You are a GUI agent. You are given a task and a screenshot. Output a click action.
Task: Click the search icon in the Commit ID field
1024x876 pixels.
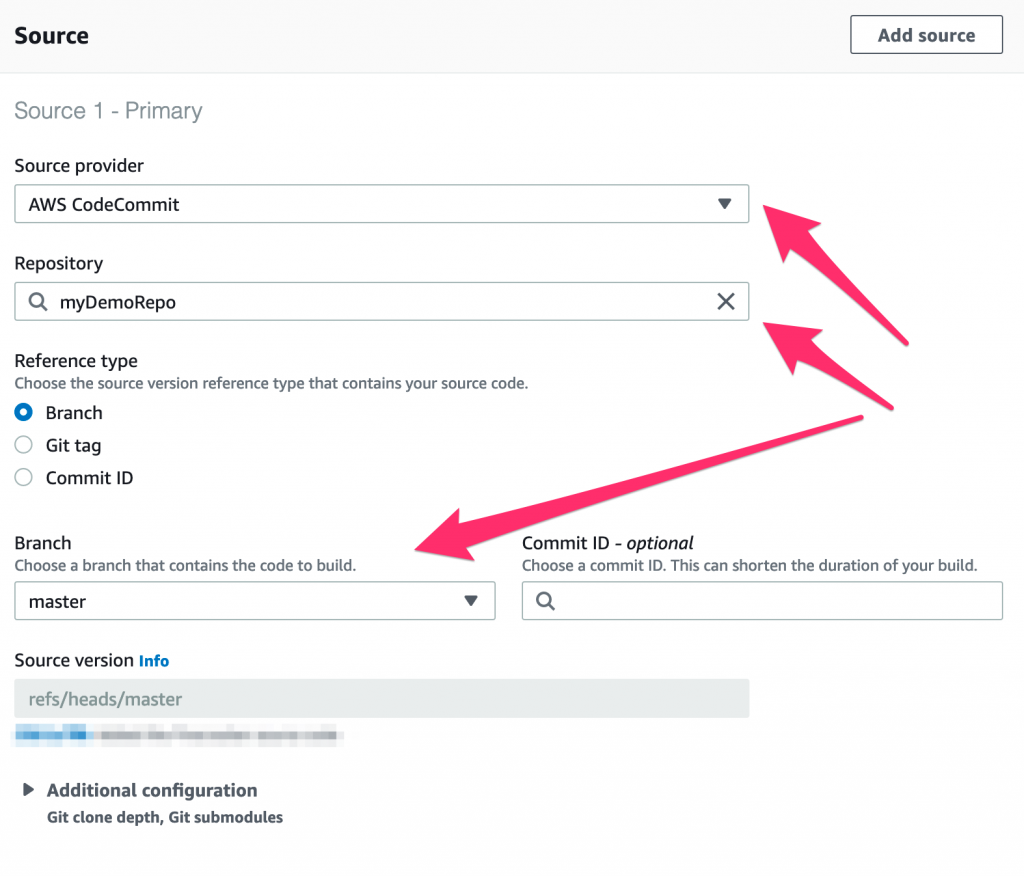click(x=542, y=601)
